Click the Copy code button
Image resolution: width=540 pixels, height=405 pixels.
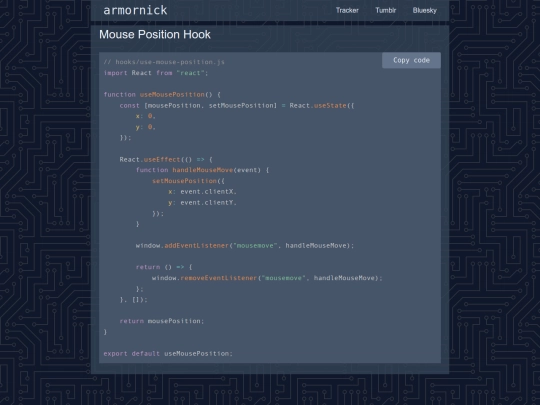click(411, 60)
